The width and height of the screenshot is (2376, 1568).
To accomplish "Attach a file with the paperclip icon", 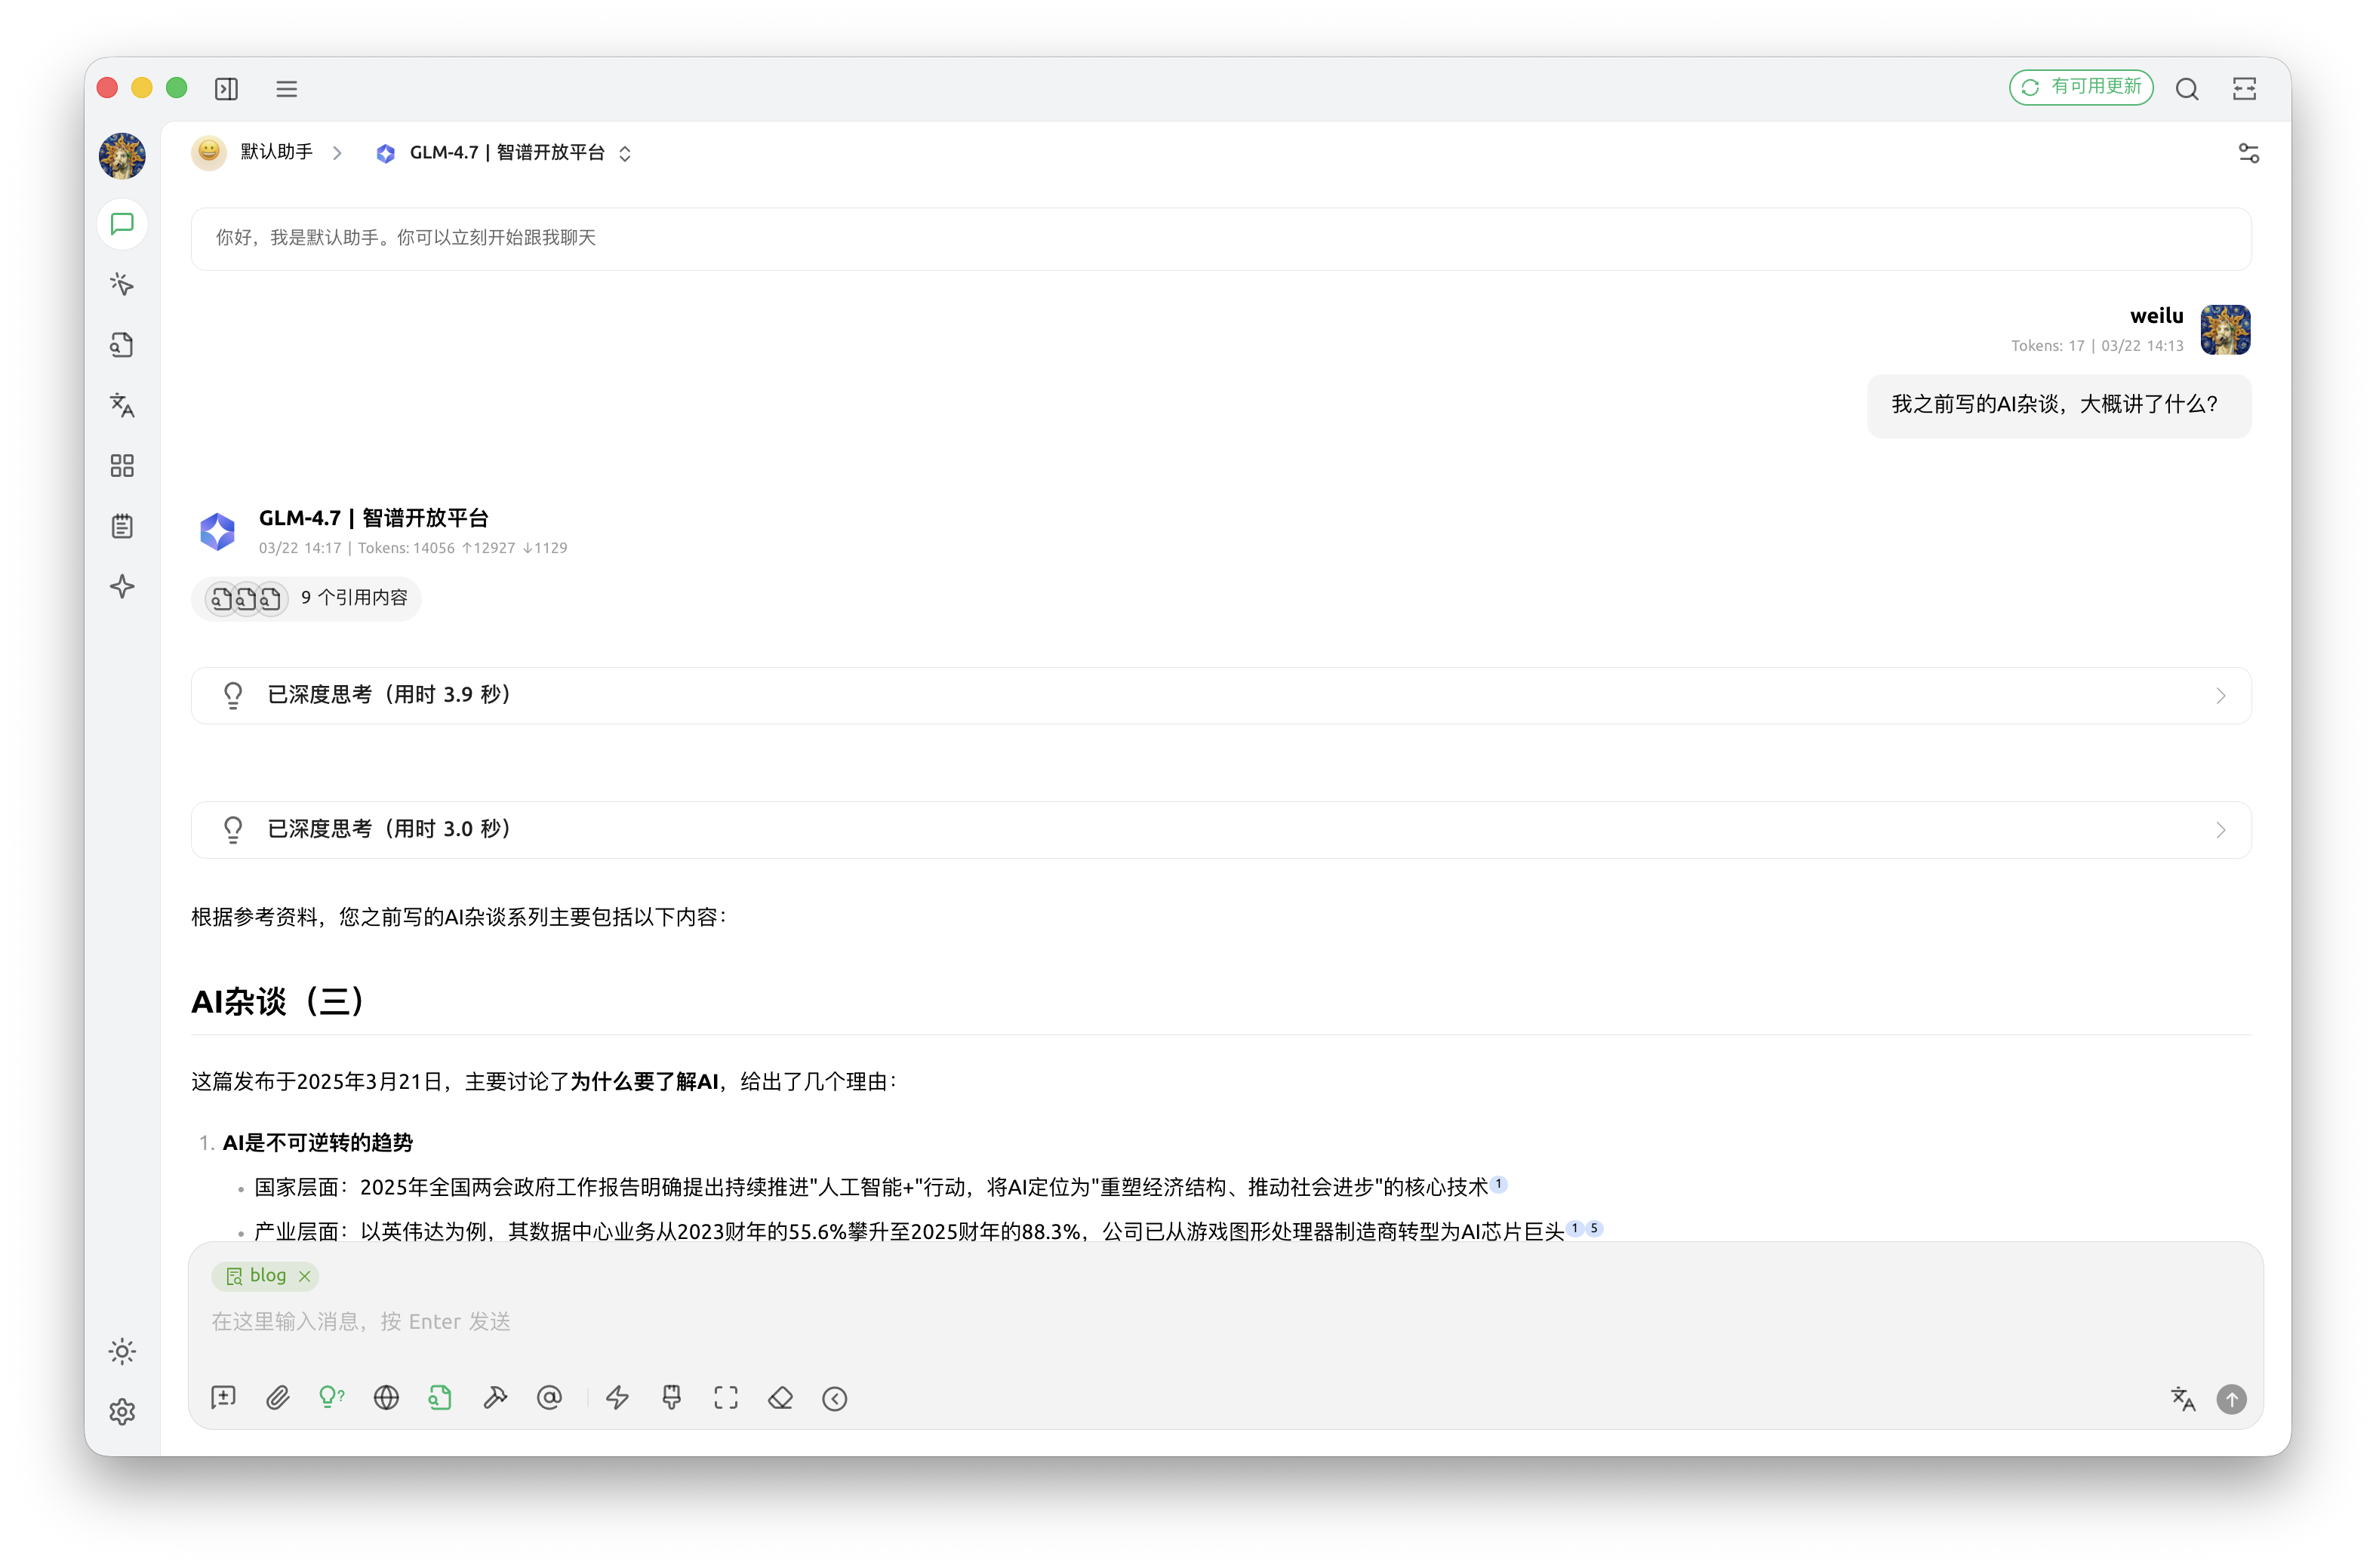I will tap(278, 1398).
